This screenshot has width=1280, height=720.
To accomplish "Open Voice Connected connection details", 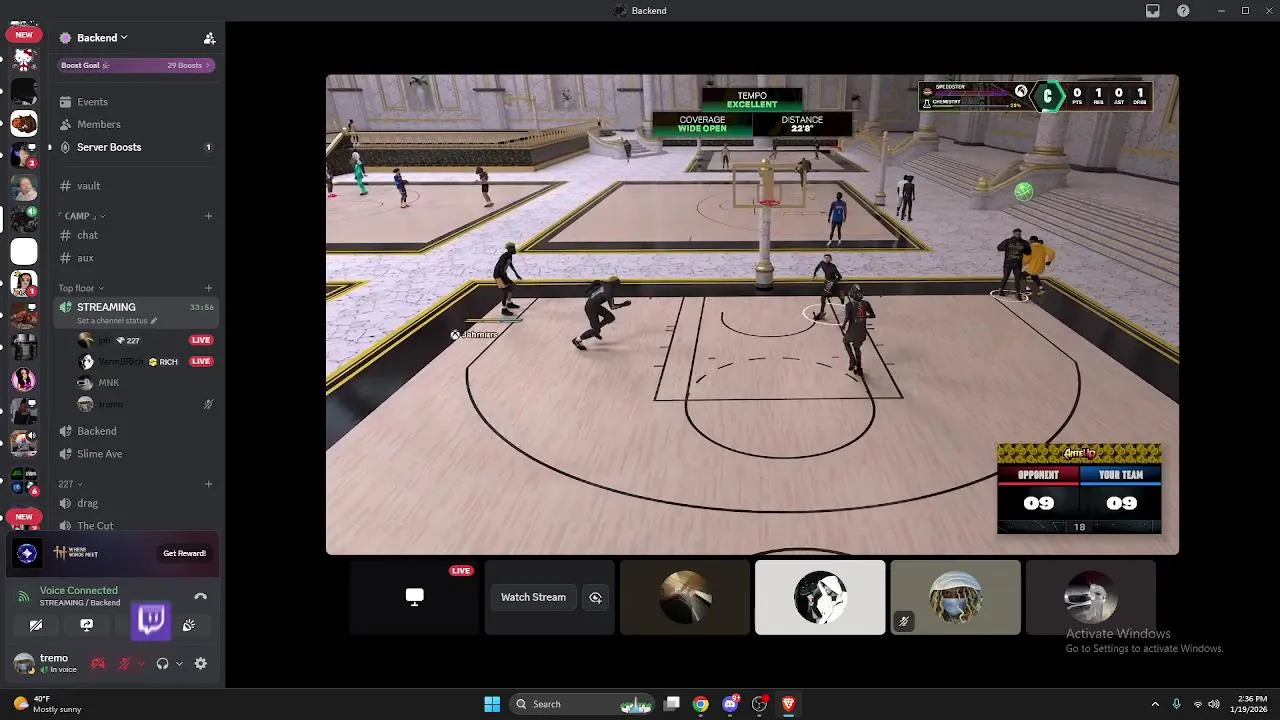I will pos(78,591).
